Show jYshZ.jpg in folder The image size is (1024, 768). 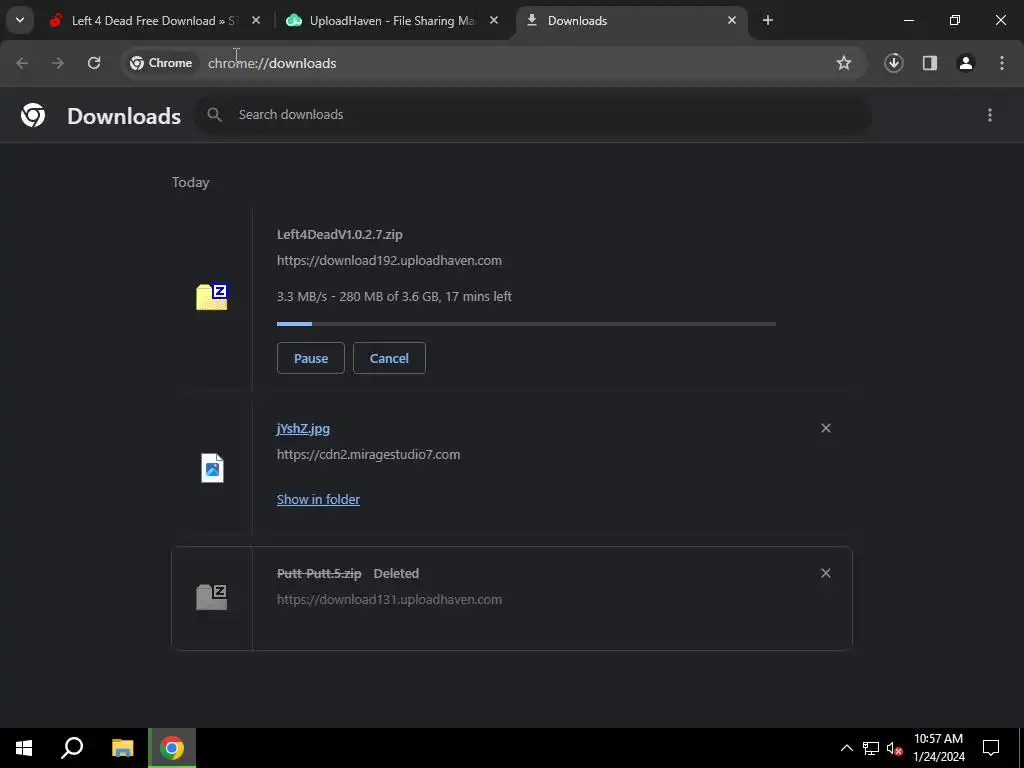click(318, 500)
